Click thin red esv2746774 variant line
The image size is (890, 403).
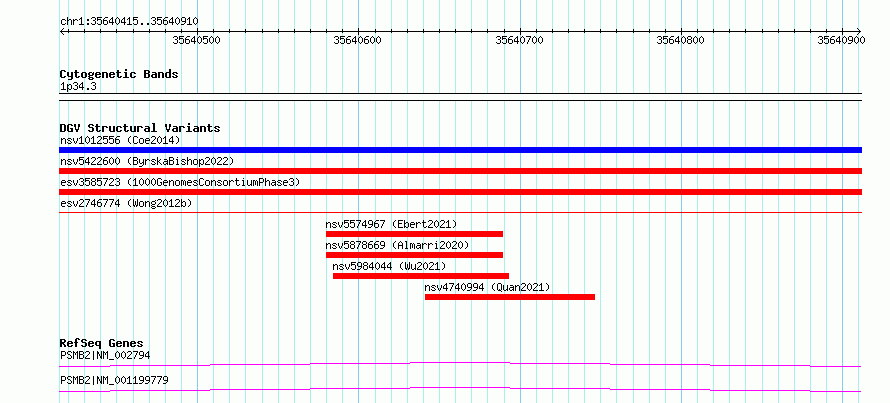pyautogui.click(x=460, y=212)
